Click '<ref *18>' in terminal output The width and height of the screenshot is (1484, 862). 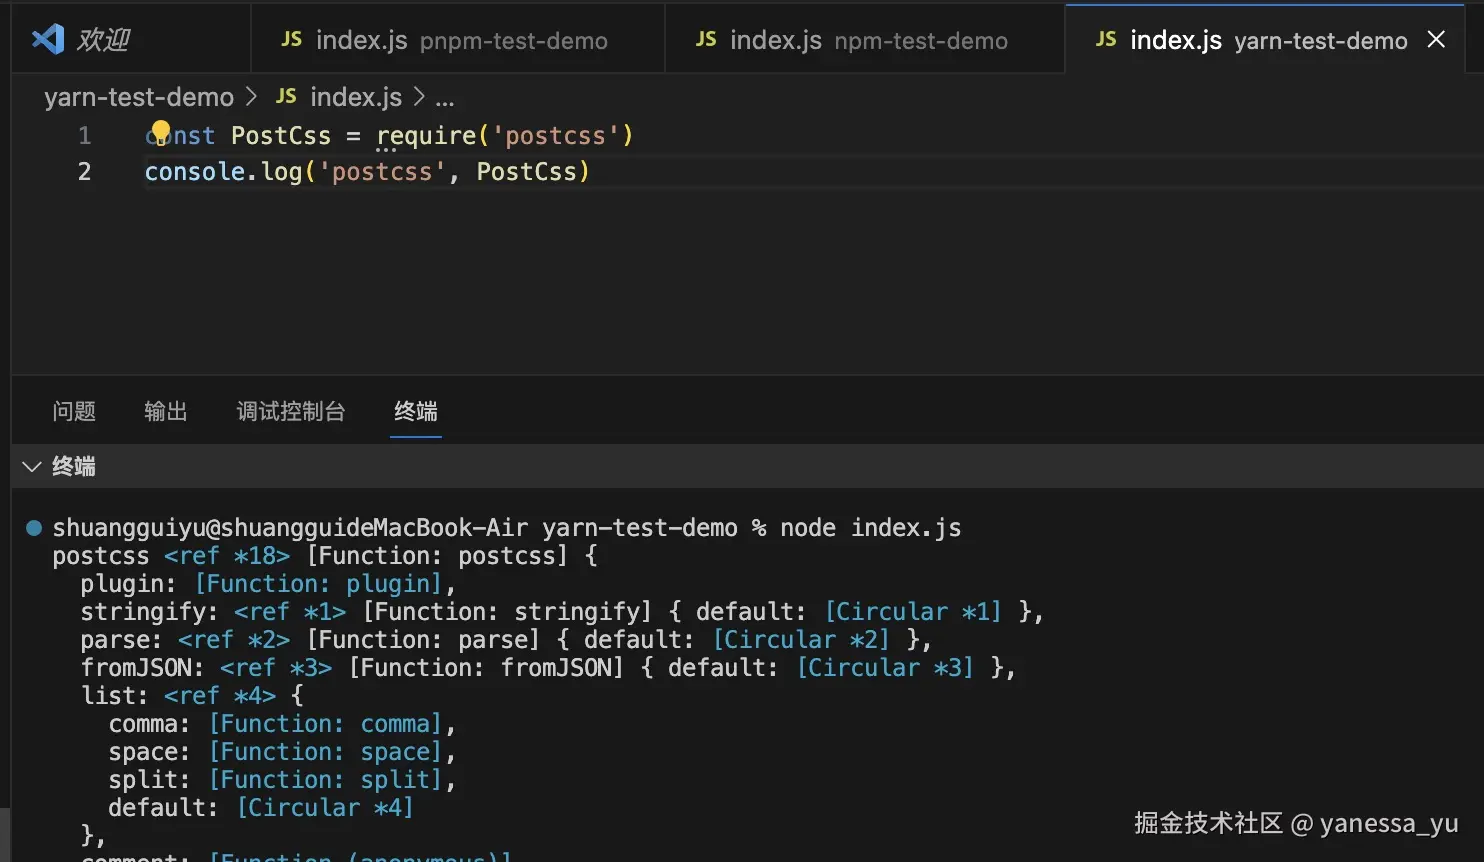(227, 556)
